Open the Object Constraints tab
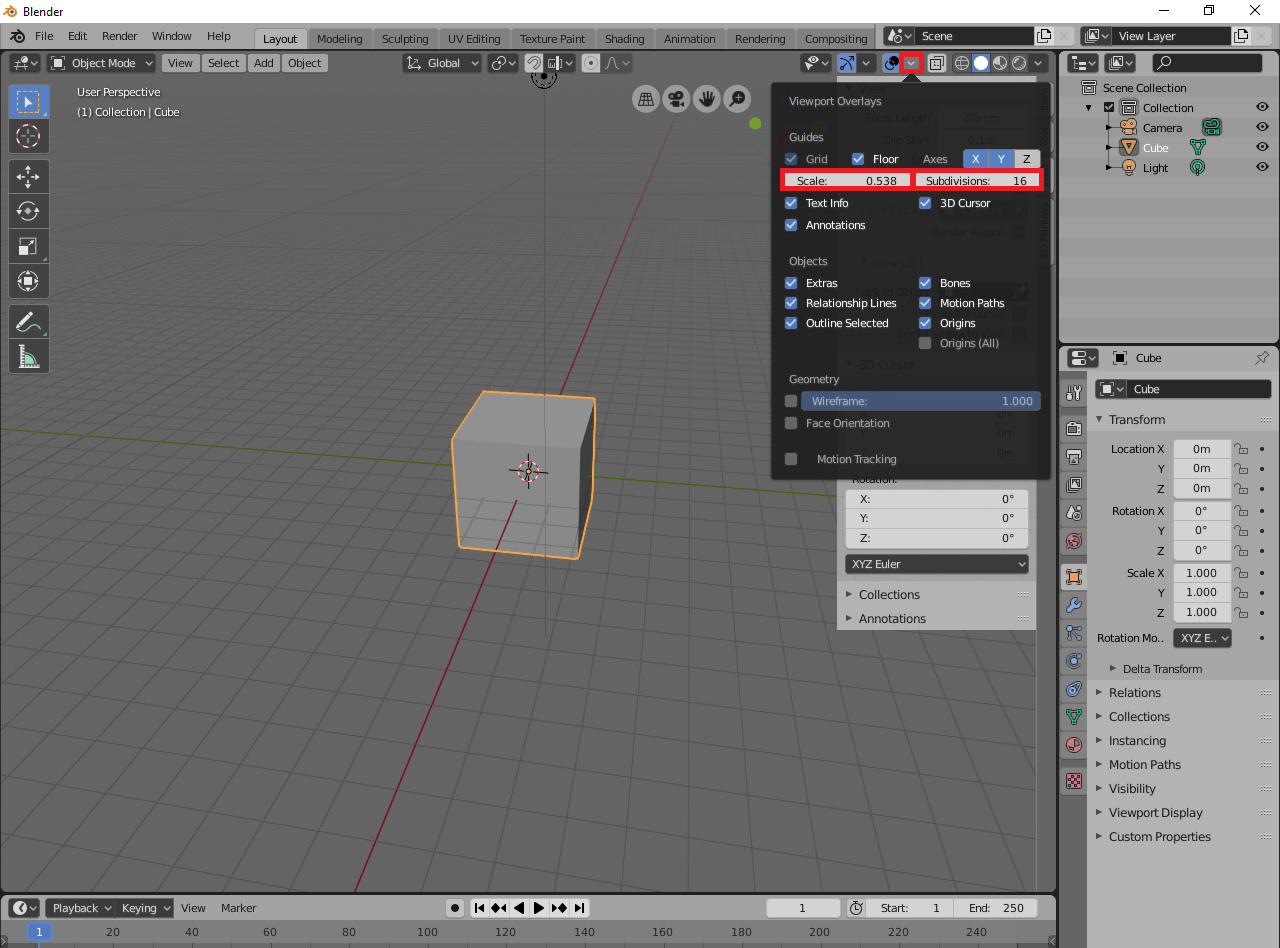The height and width of the screenshot is (948, 1280). click(1074, 689)
